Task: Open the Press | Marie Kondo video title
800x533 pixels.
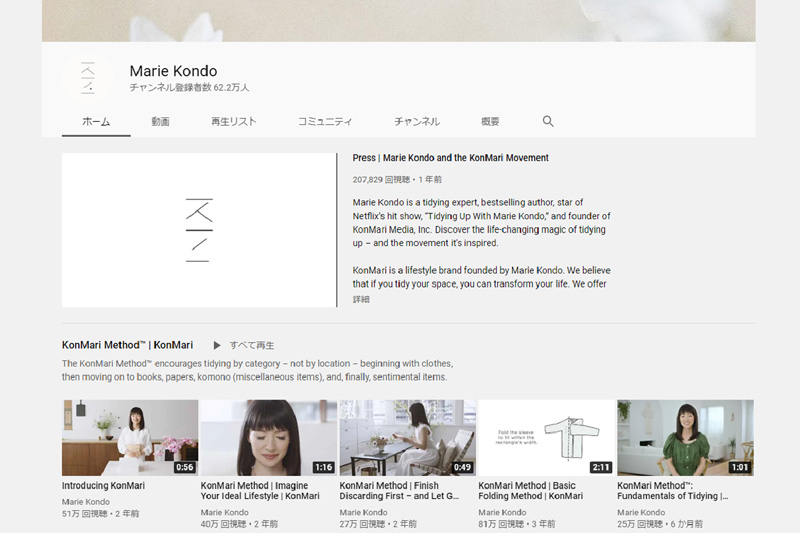Action: click(x=451, y=158)
